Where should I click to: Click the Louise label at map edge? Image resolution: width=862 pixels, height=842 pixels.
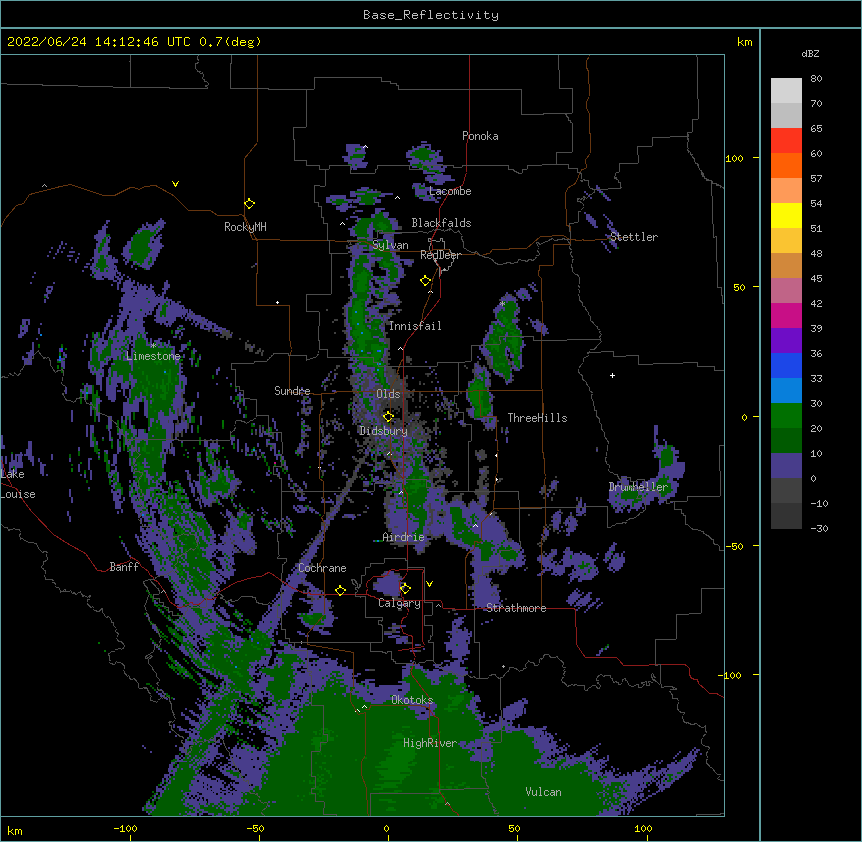[x=18, y=494]
